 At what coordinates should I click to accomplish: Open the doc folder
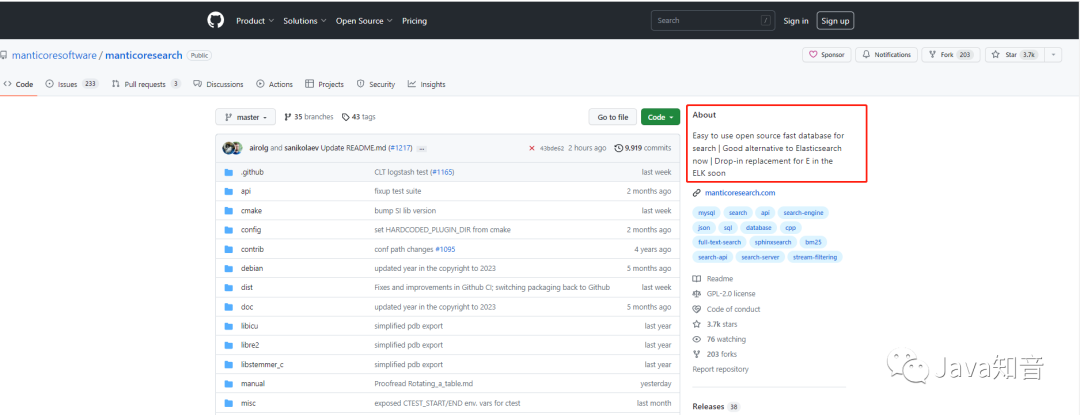coord(247,307)
